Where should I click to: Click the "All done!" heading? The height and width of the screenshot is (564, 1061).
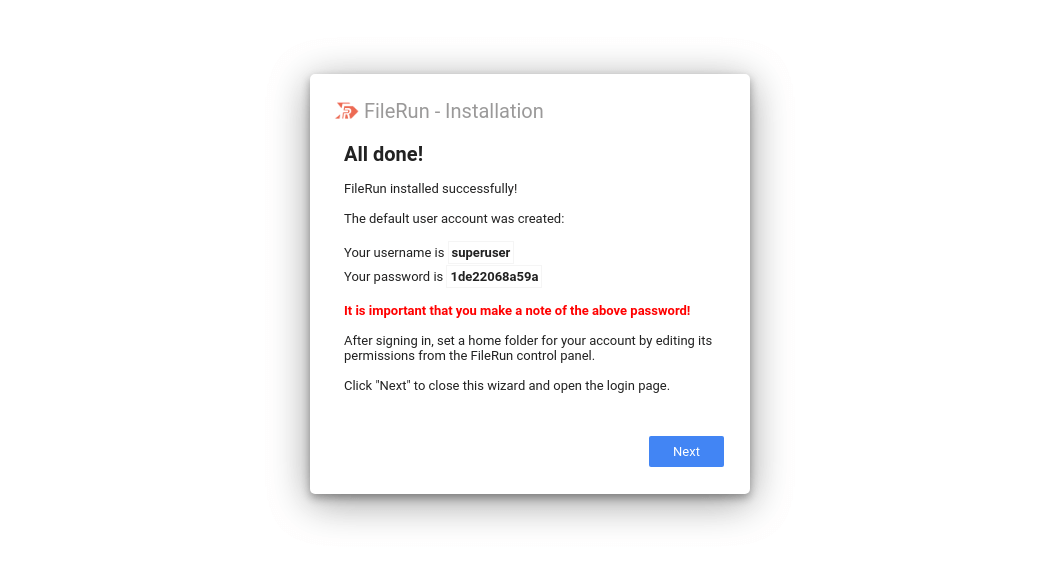point(383,154)
